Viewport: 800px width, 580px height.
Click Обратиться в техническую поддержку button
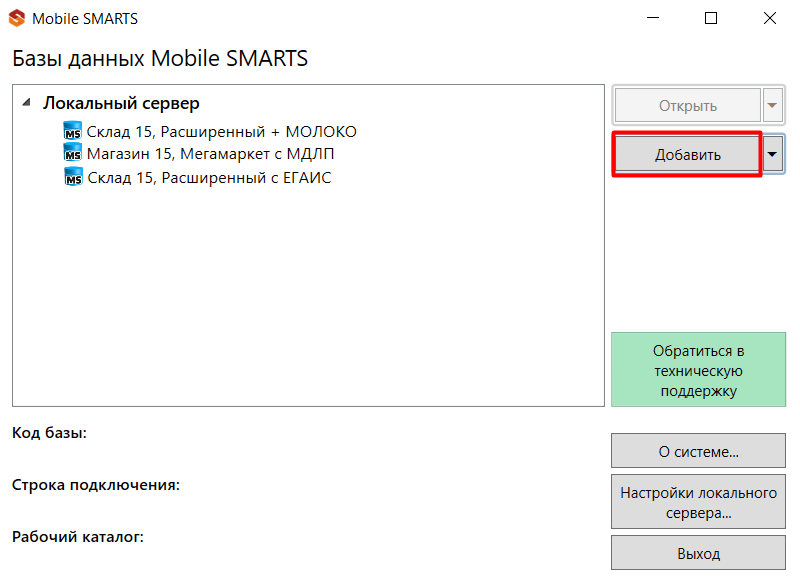coord(698,370)
